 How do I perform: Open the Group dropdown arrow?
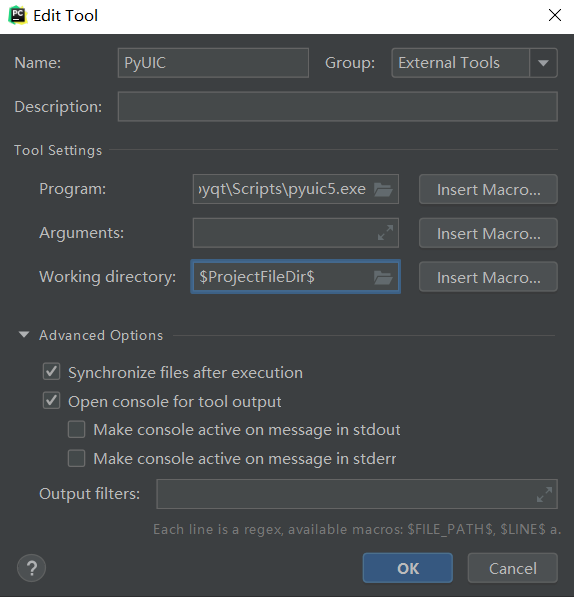tap(543, 63)
